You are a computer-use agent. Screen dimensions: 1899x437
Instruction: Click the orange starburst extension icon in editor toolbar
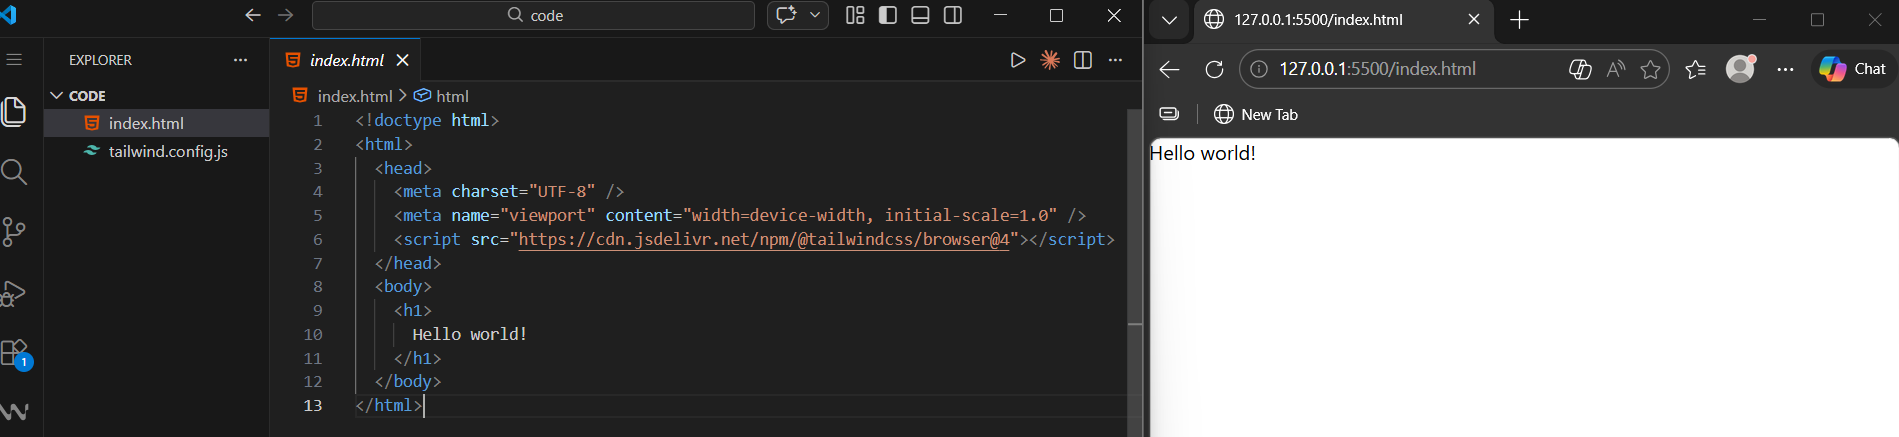point(1050,60)
